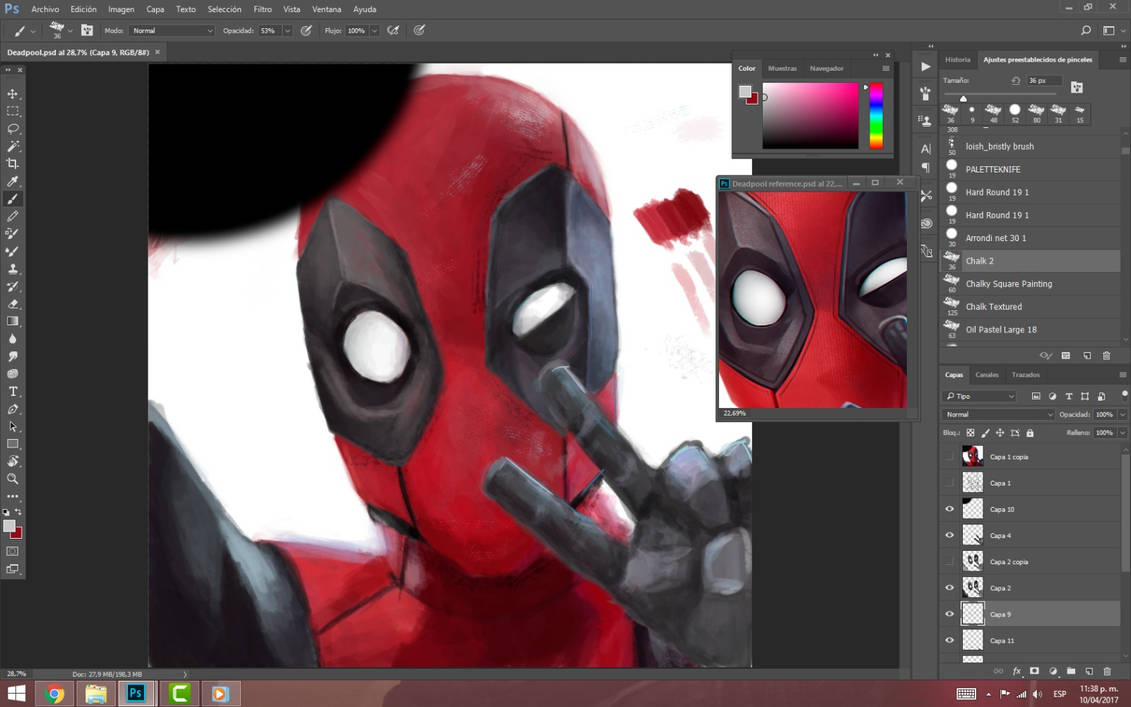Open the layer Relleno dropdown arrow
1131x707 pixels.
point(1122,432)
